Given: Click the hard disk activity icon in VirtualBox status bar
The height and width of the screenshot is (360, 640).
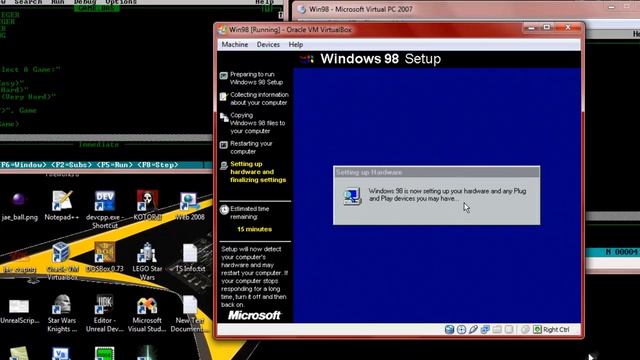Looking at the screenshot, I should pyautogui.click(x=449, y=329).
